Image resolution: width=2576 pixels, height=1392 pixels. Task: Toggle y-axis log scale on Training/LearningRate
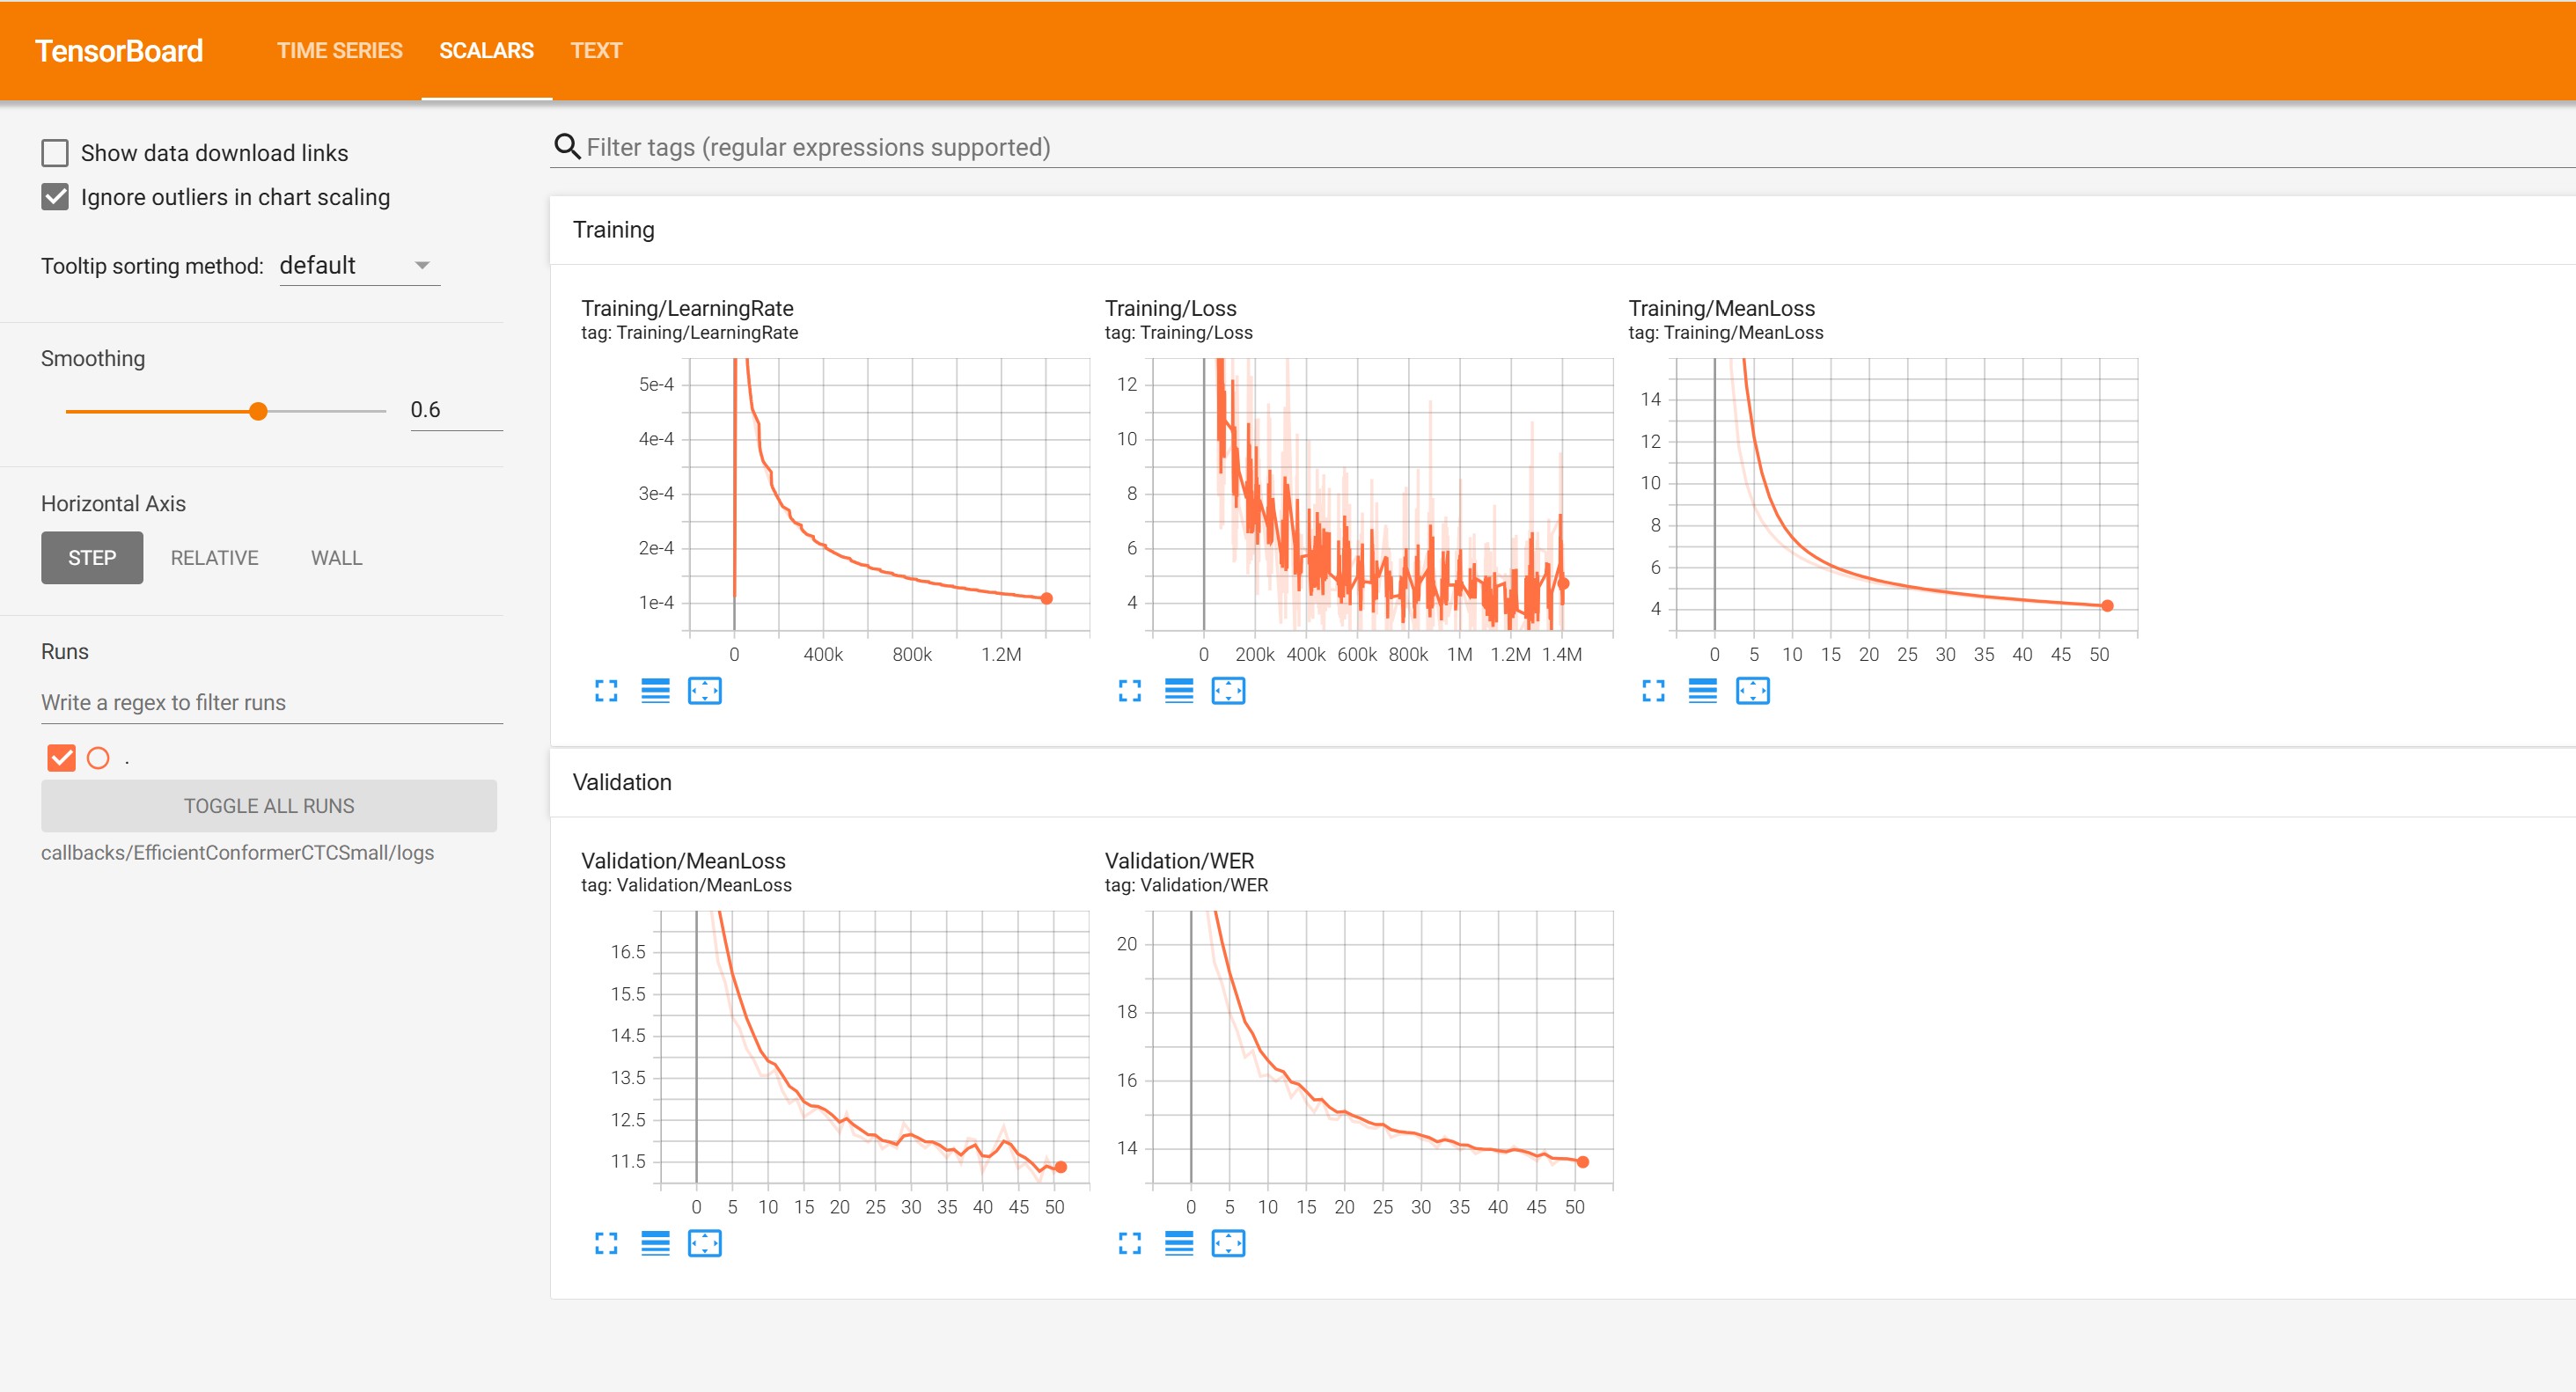(x=655, y=691)
